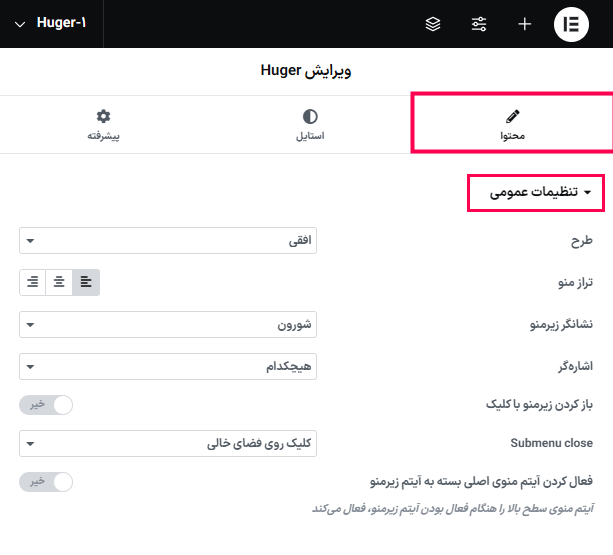The width and height of the screenshot is (613, 555).
Task: Open the Elementor logo menu
Action: click(x=571, y=24)
